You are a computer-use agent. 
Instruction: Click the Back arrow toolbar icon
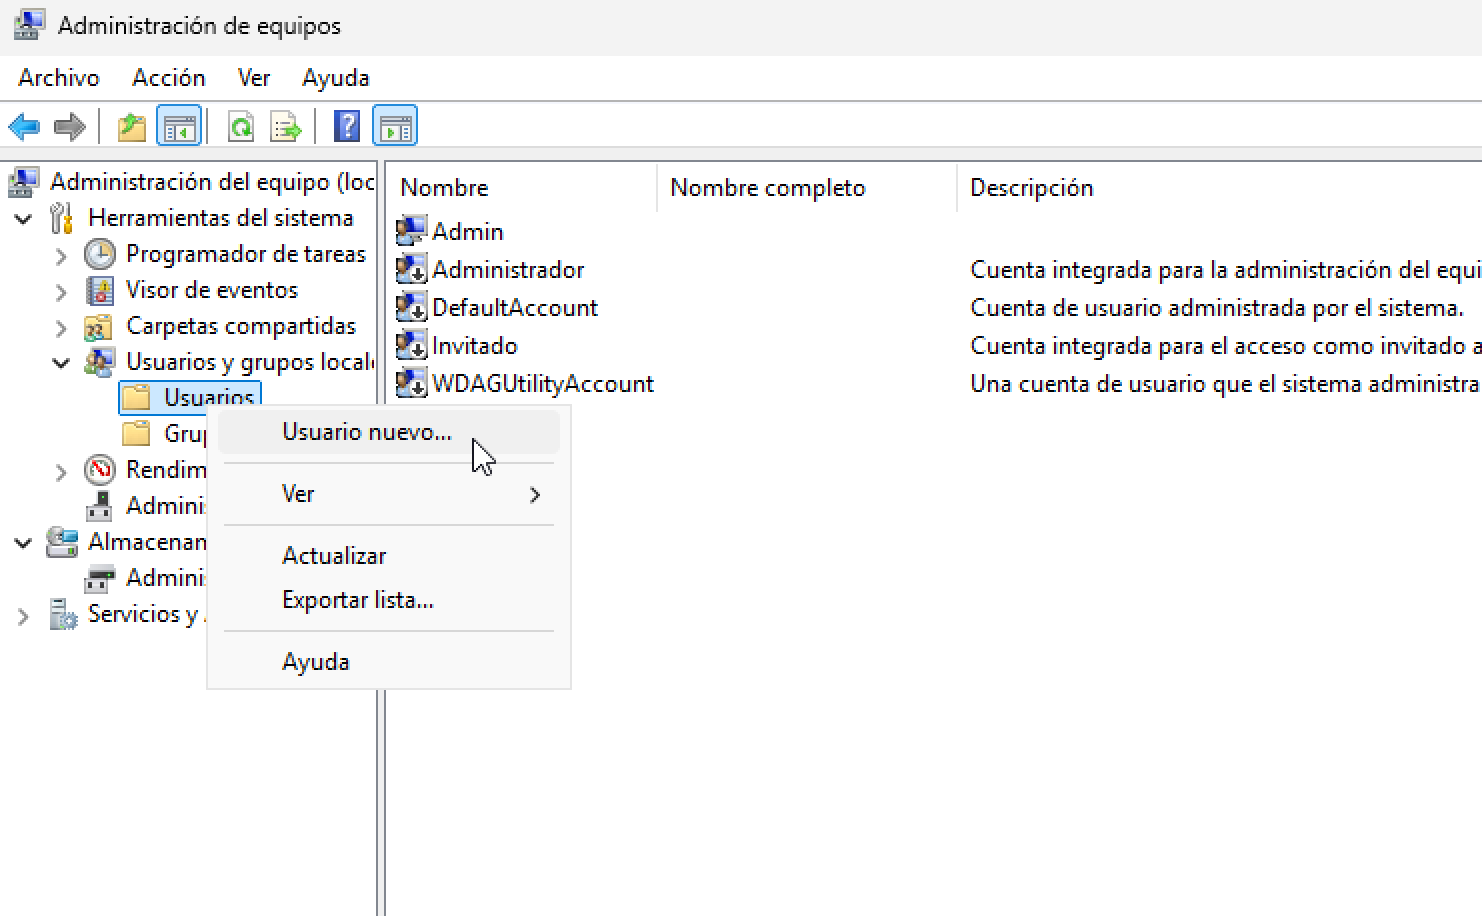24,127
